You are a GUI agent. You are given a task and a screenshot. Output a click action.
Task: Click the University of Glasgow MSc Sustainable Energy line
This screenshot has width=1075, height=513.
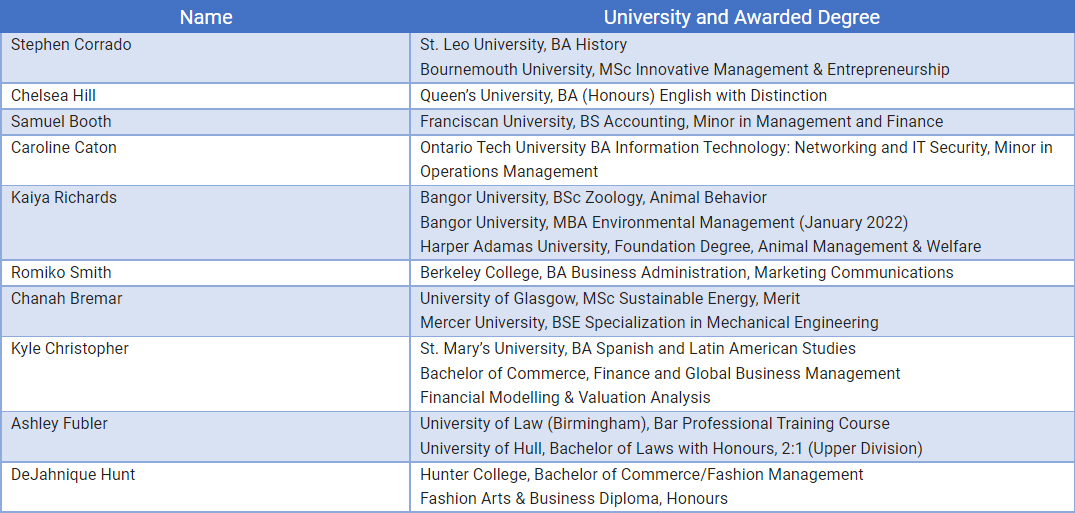click(609, 298)
